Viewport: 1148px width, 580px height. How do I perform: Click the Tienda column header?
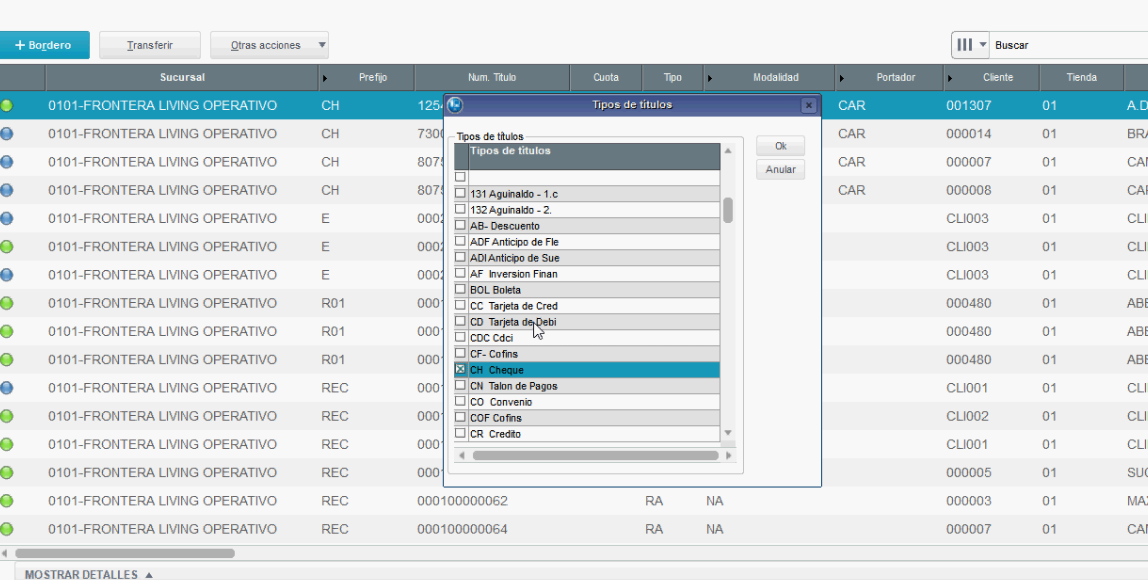pos(1081,77)
